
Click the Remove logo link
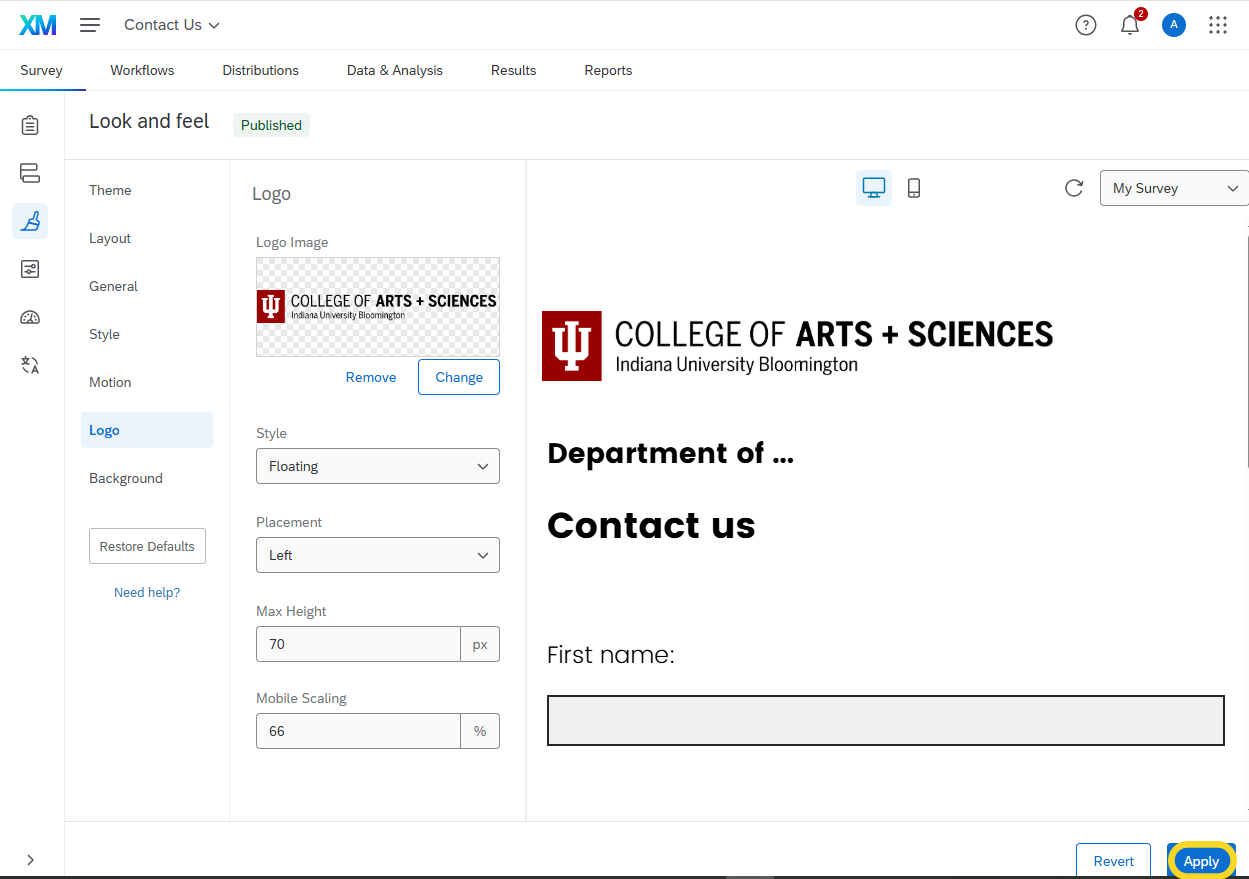tap(370, 377)
